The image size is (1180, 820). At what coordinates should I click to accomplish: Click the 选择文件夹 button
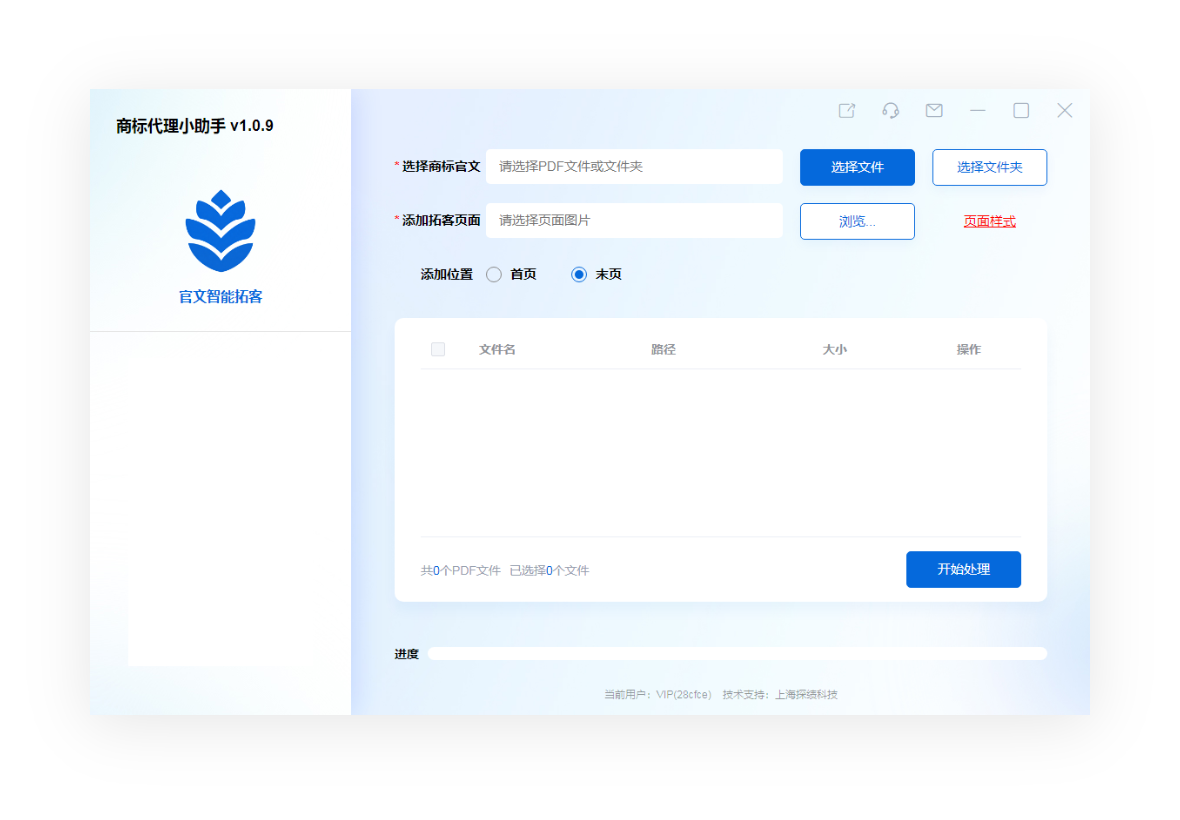pos(989,168)
